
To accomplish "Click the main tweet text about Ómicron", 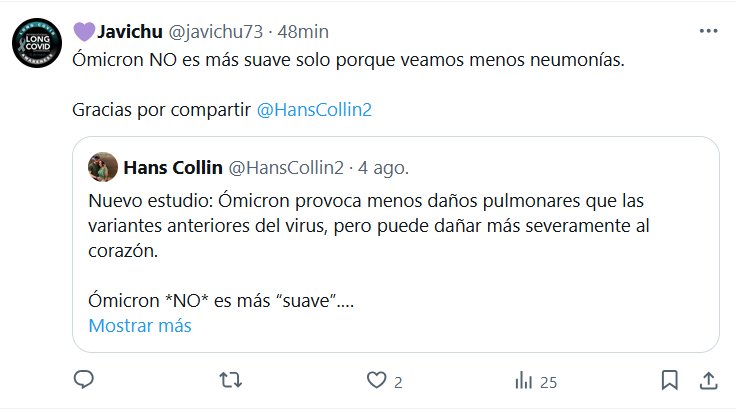I will coord(348,61).
